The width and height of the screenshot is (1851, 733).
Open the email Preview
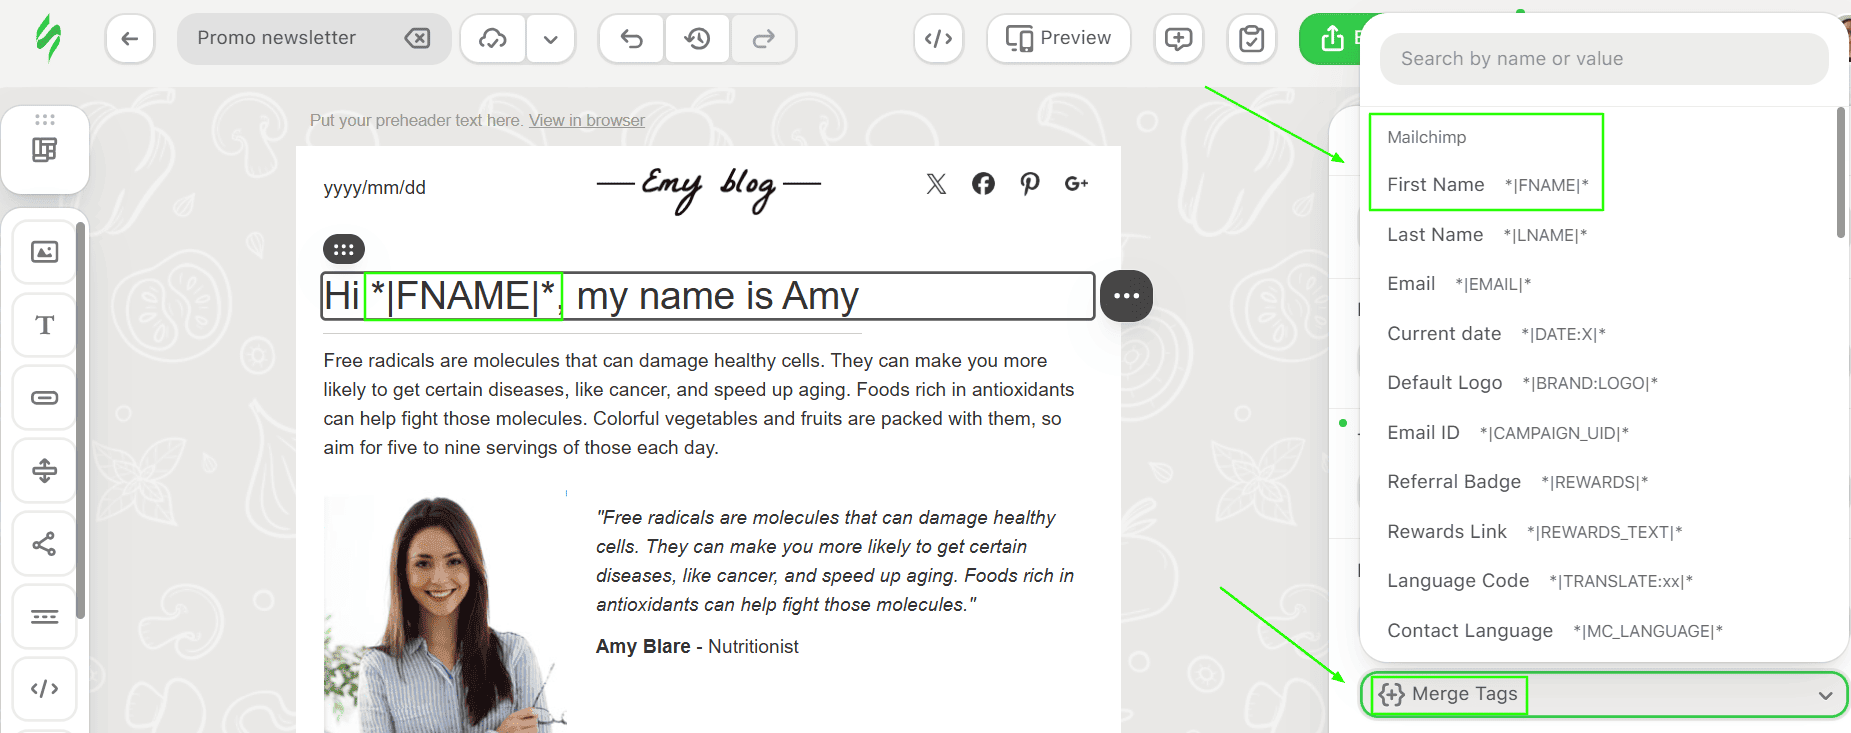point(1059,39)
